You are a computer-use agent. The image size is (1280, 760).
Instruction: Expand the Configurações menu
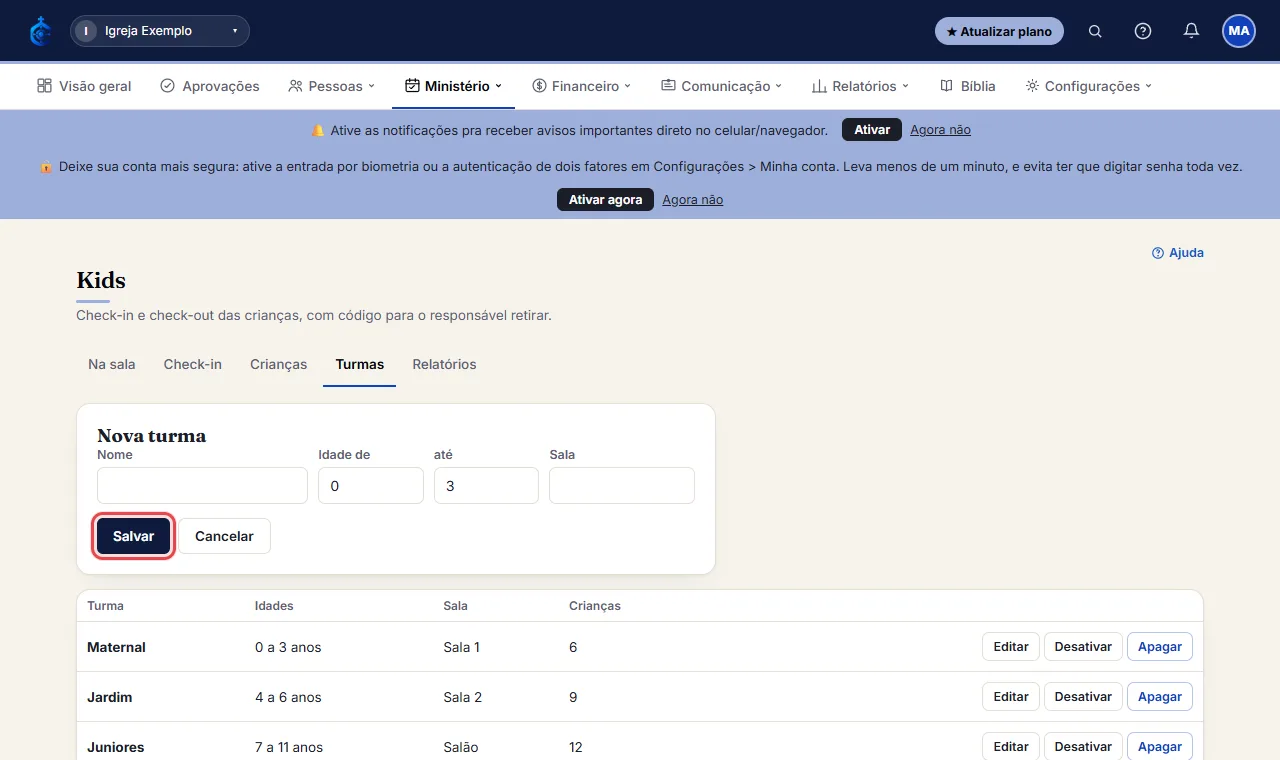pos(1089,86)
